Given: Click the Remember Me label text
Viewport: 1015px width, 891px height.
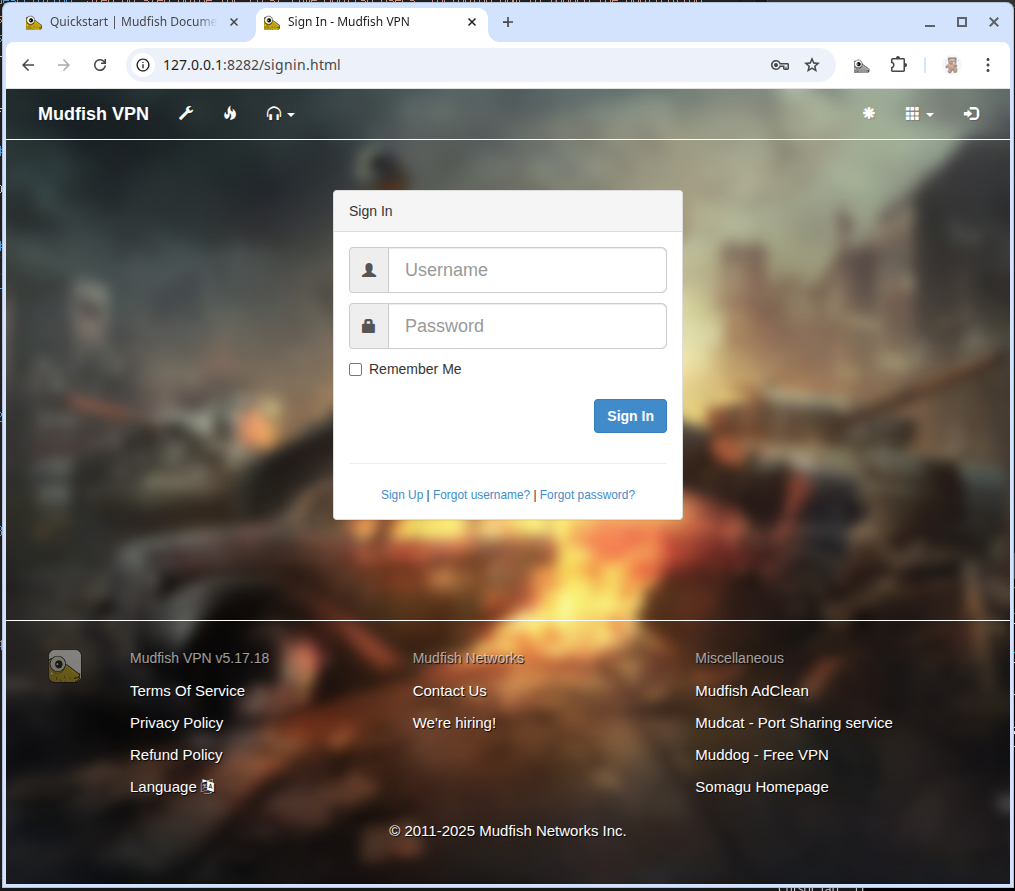Looking at the screenshot, I should (x=415, y=369).
